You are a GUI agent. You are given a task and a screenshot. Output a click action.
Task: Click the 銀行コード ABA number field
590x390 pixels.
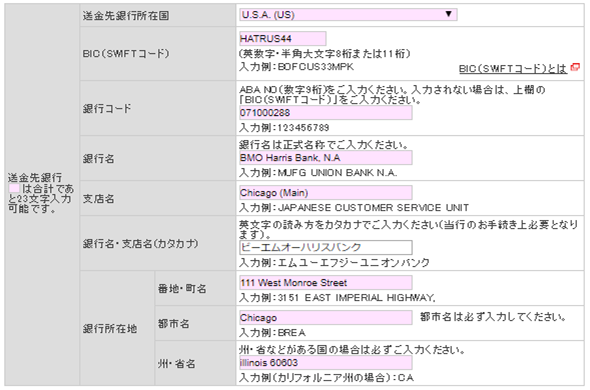coord(325,113)
